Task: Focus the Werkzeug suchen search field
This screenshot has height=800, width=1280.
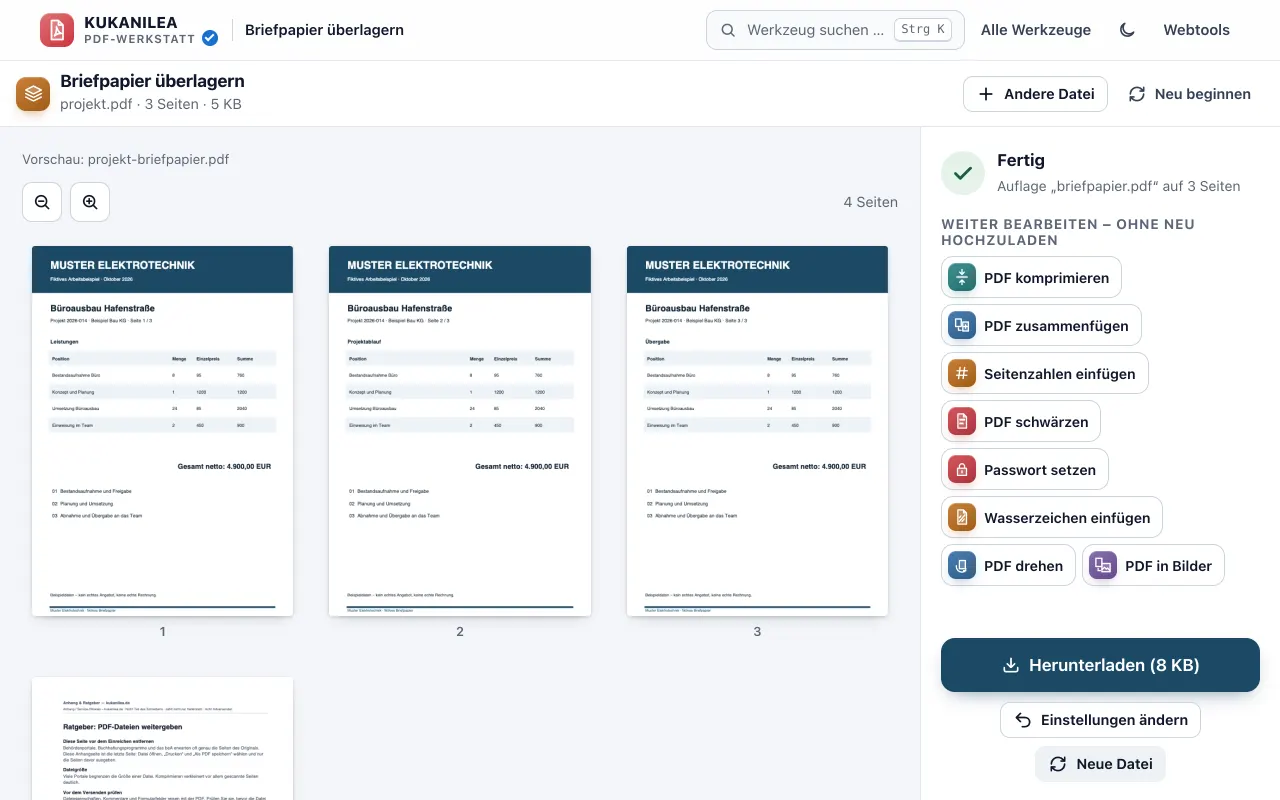Action: (835, 30)
